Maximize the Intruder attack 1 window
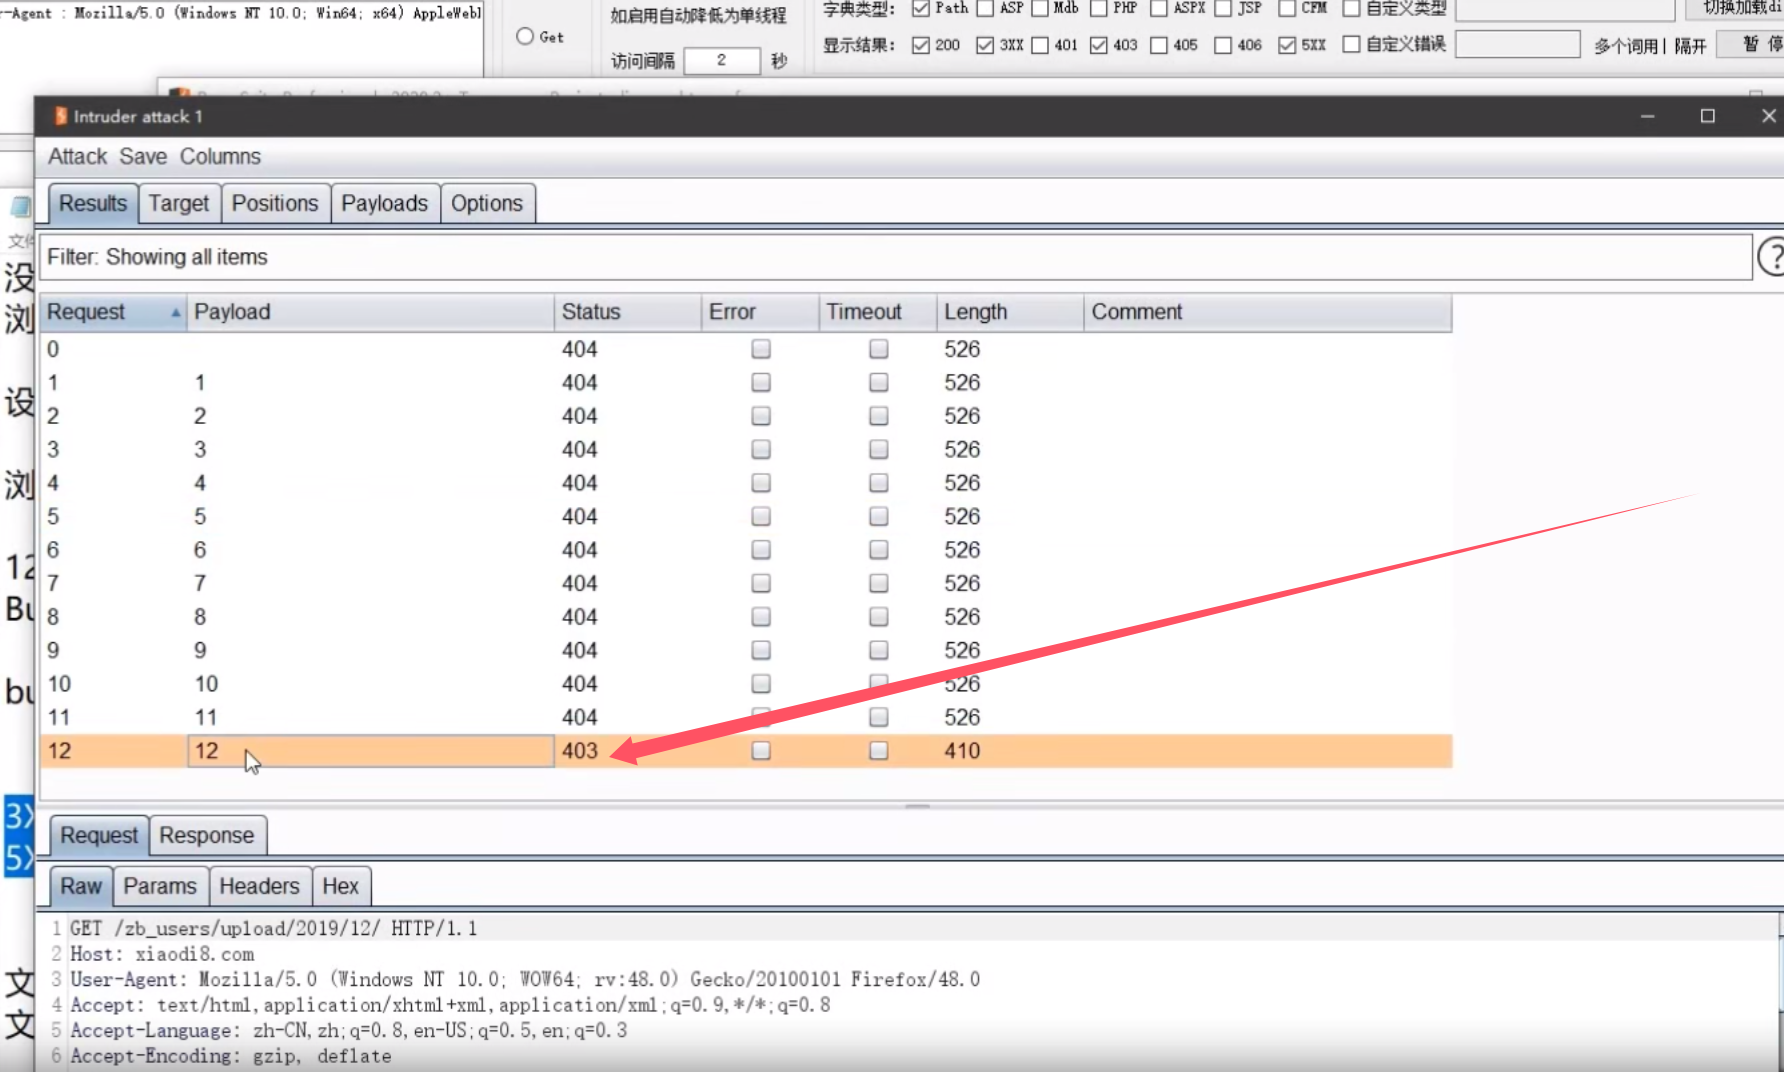Viewport: 1784px width, 1072px height. [x=1708, y=116]
